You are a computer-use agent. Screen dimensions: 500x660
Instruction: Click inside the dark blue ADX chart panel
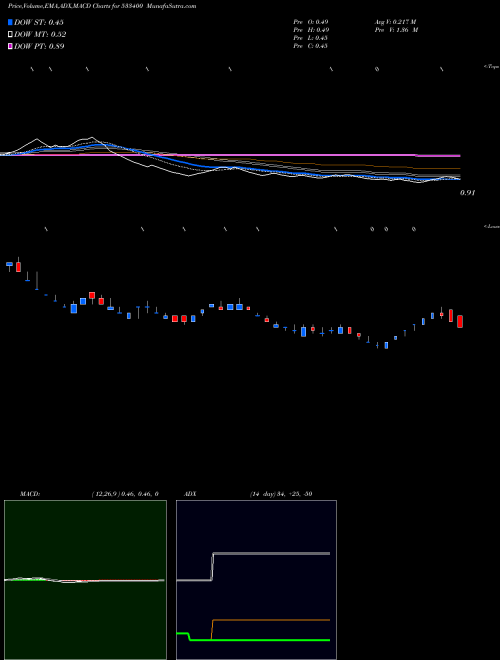click(256, 579)
